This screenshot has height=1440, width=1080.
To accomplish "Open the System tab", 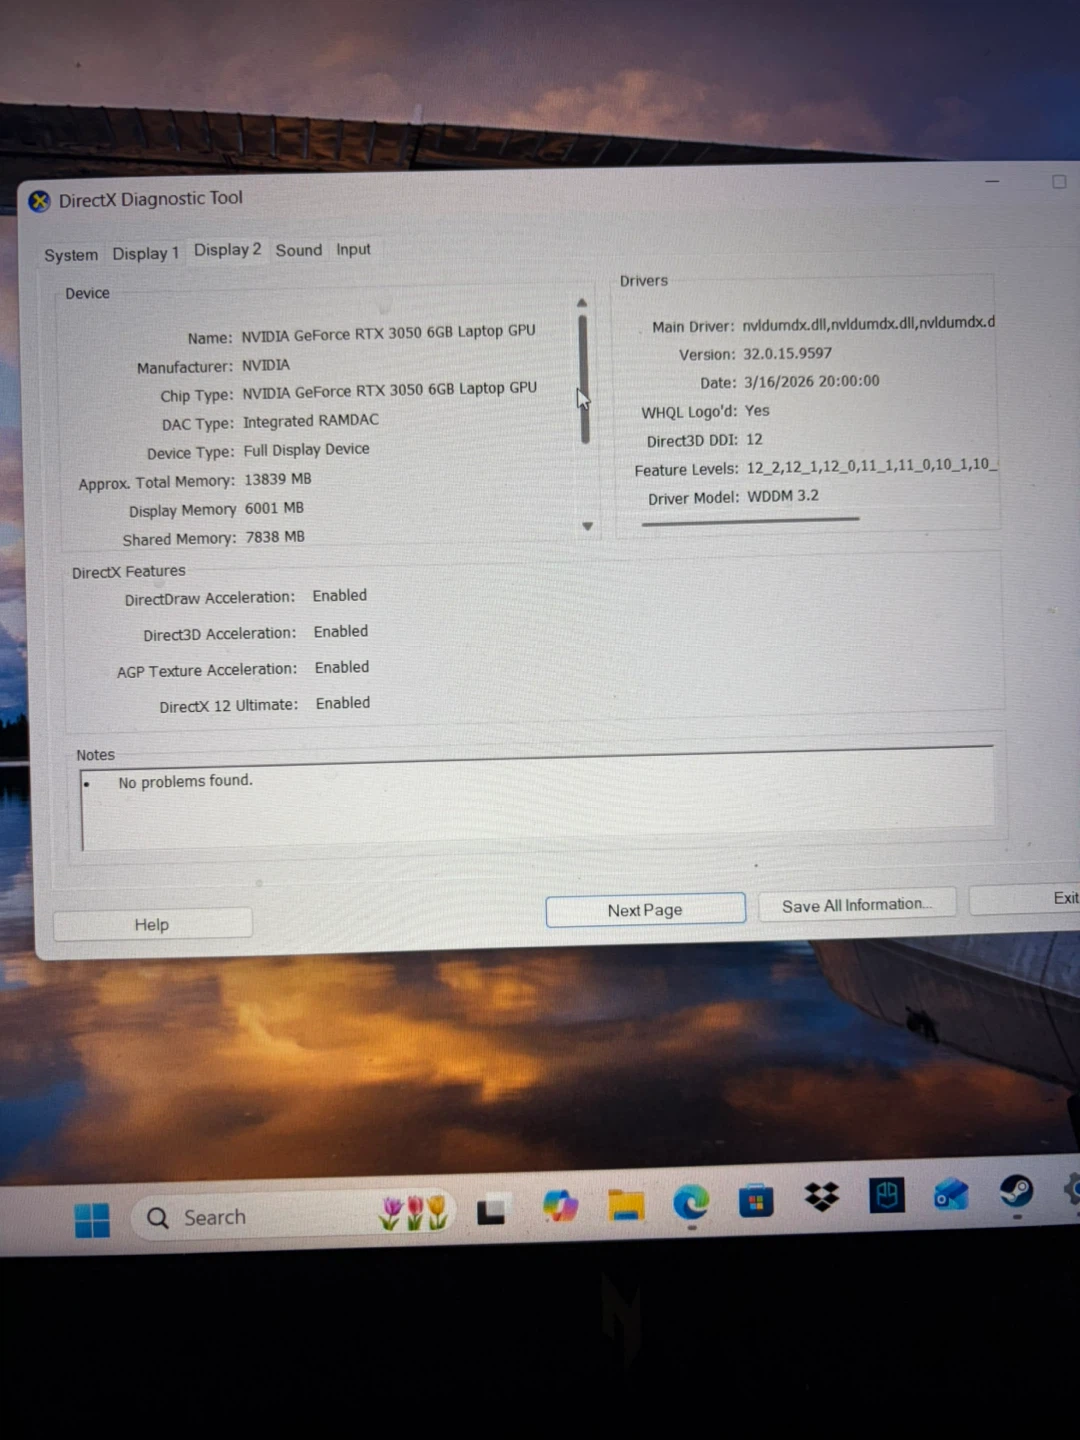I will [x=71, y=255].
